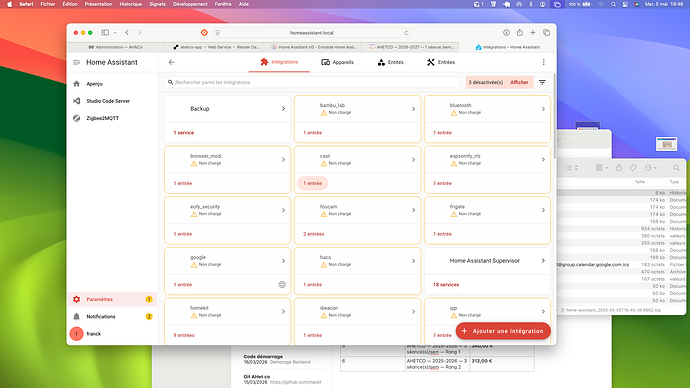Click the homeassistant.local address bar
Image resolution: width=690 pixels, height=388 pixels.
pyautogui.click(x=312, y=33)
